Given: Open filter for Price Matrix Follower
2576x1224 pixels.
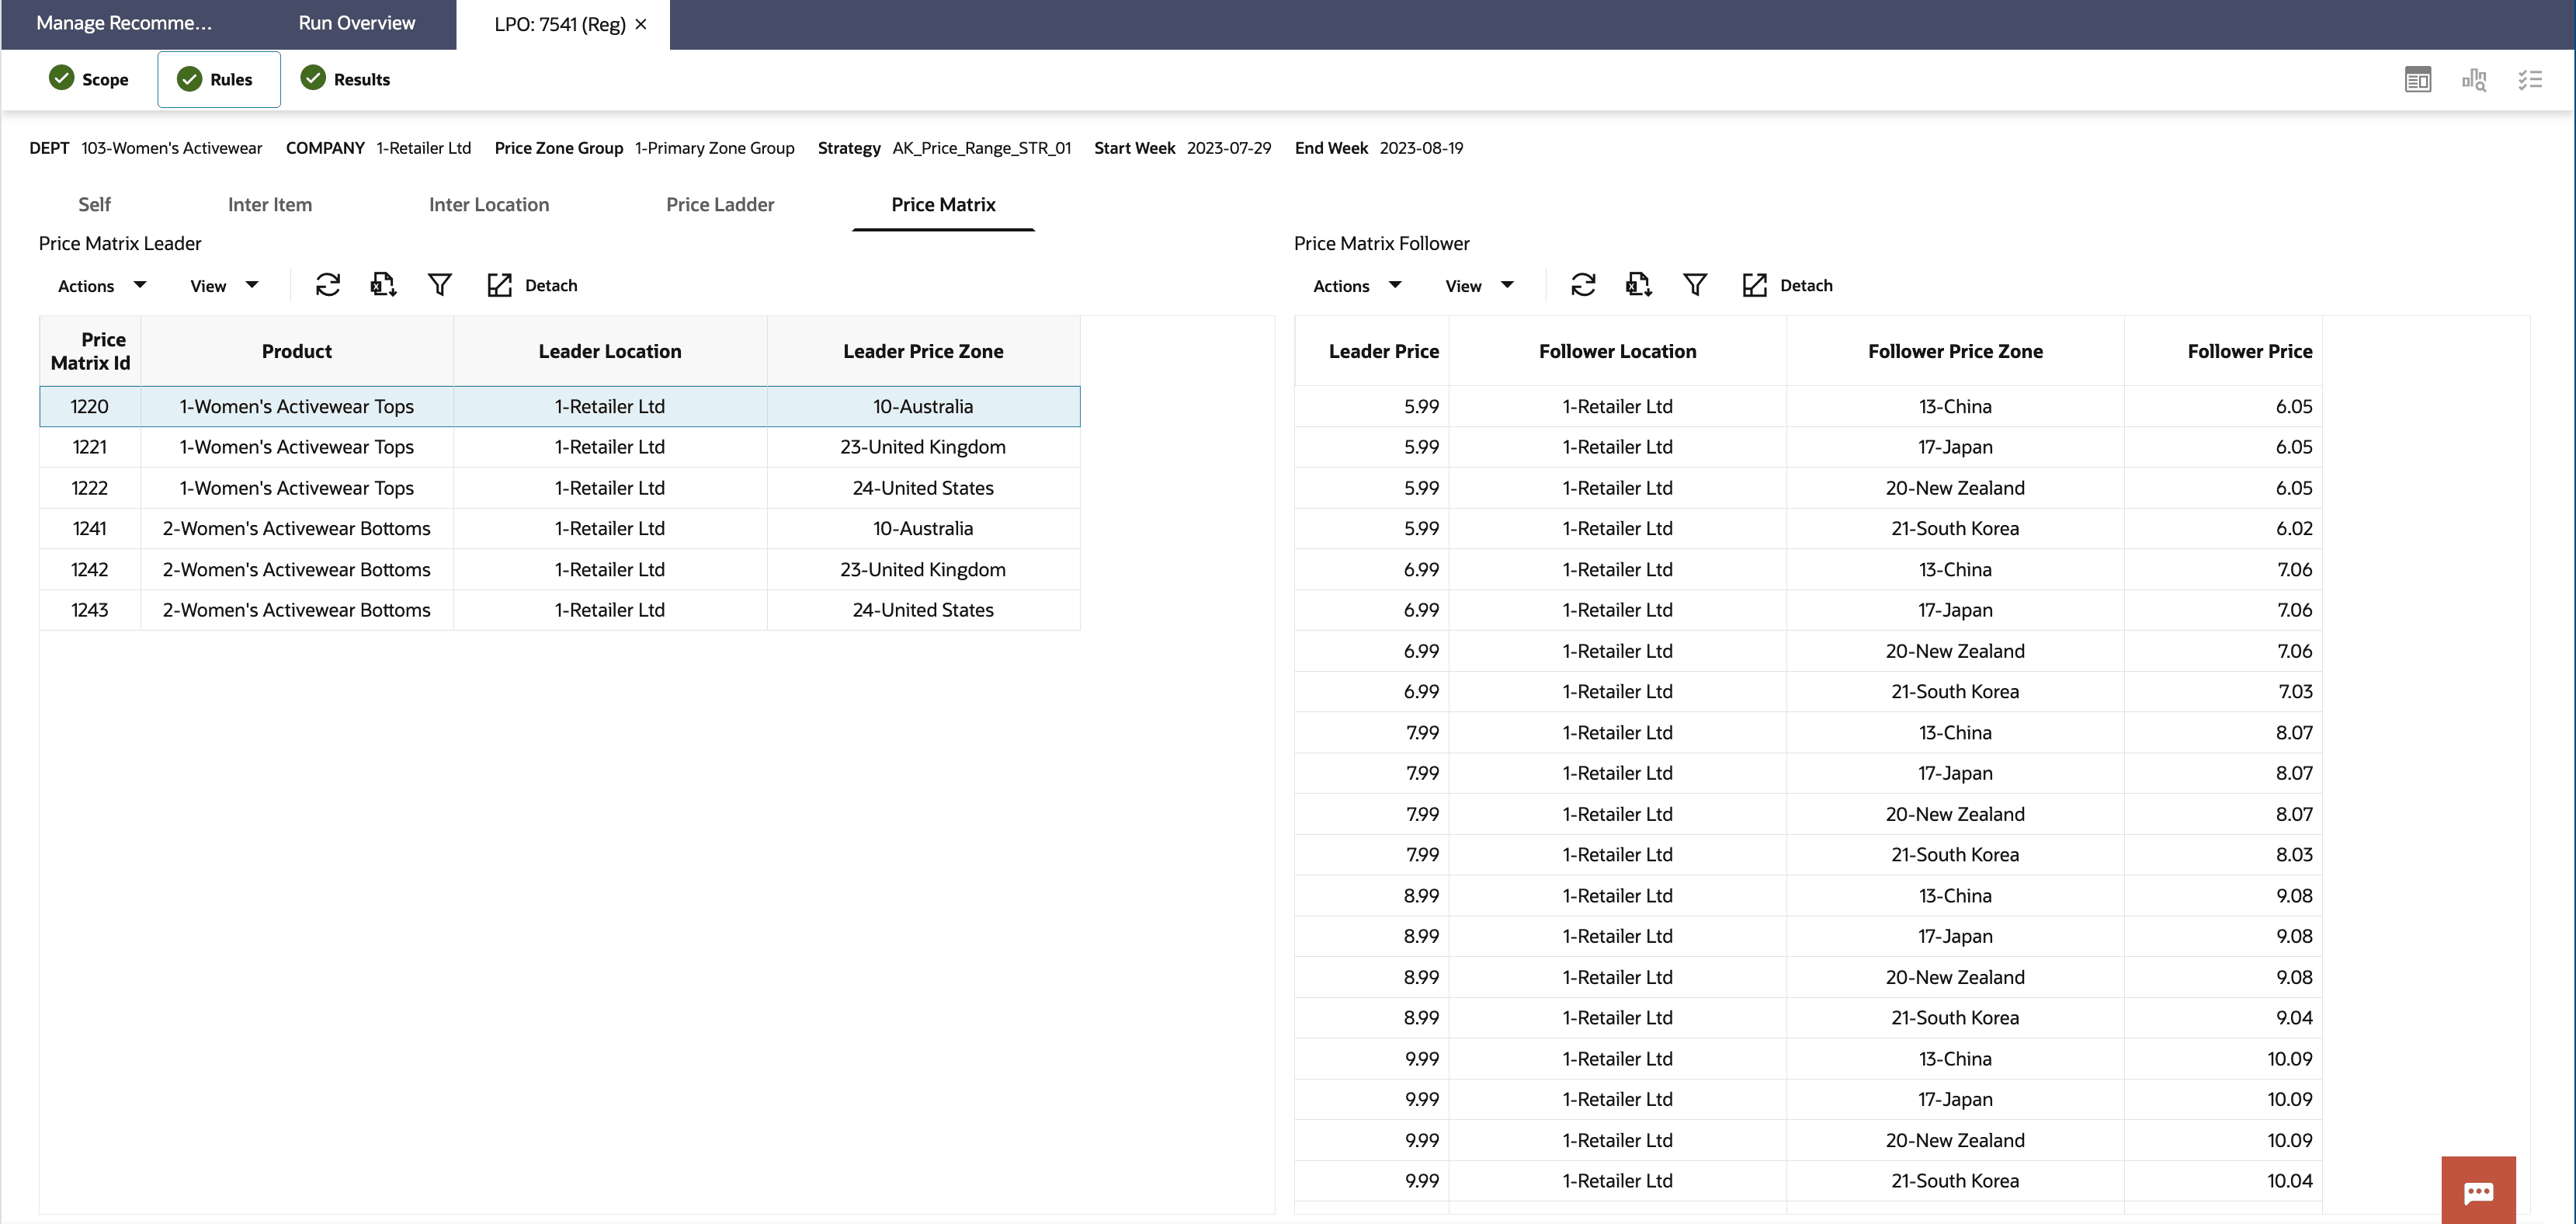Looking at the screenshot, I should coord(1694,285).
